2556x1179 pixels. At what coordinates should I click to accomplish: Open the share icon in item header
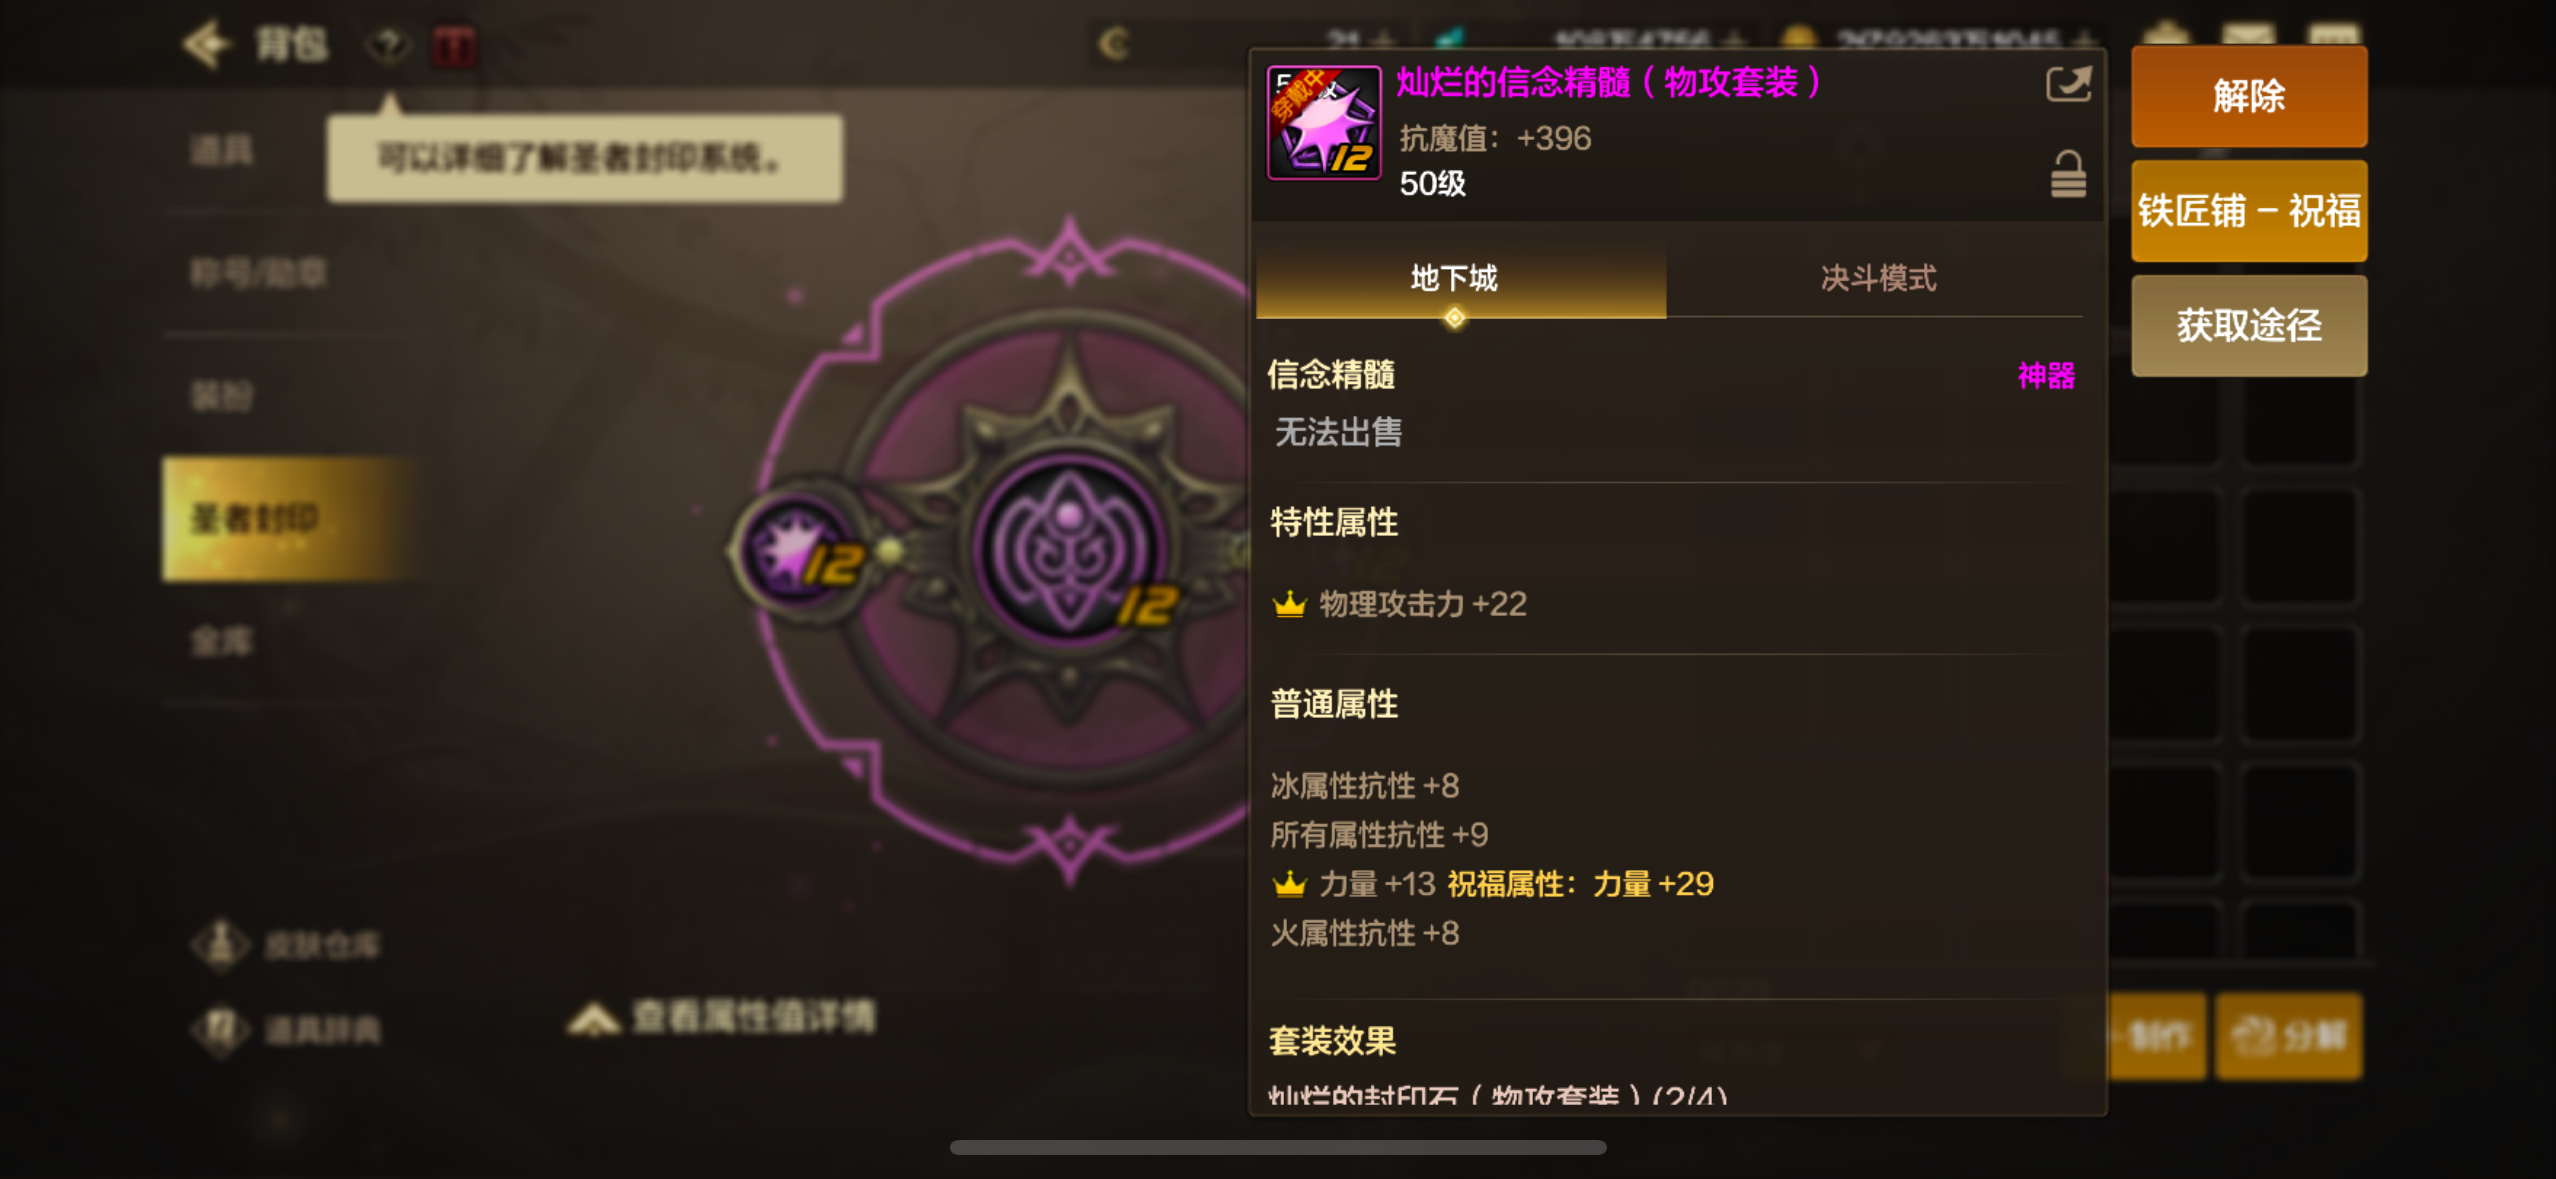tap(2068, 84)
